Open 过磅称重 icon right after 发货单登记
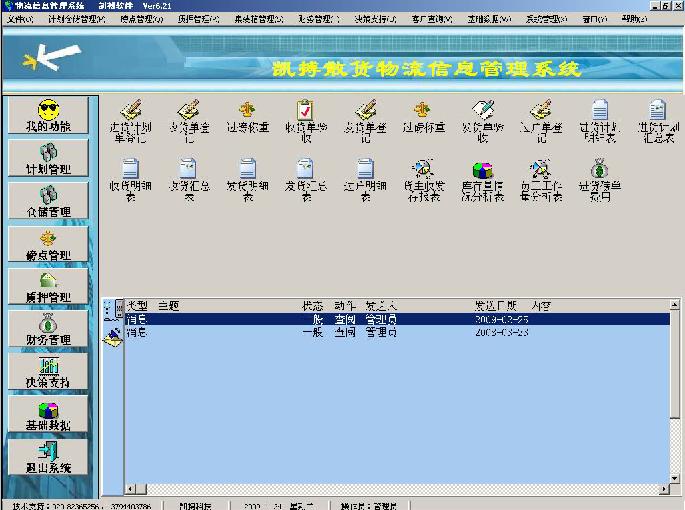685x510 pixels. pyautogui.click(x=424, y=117)
